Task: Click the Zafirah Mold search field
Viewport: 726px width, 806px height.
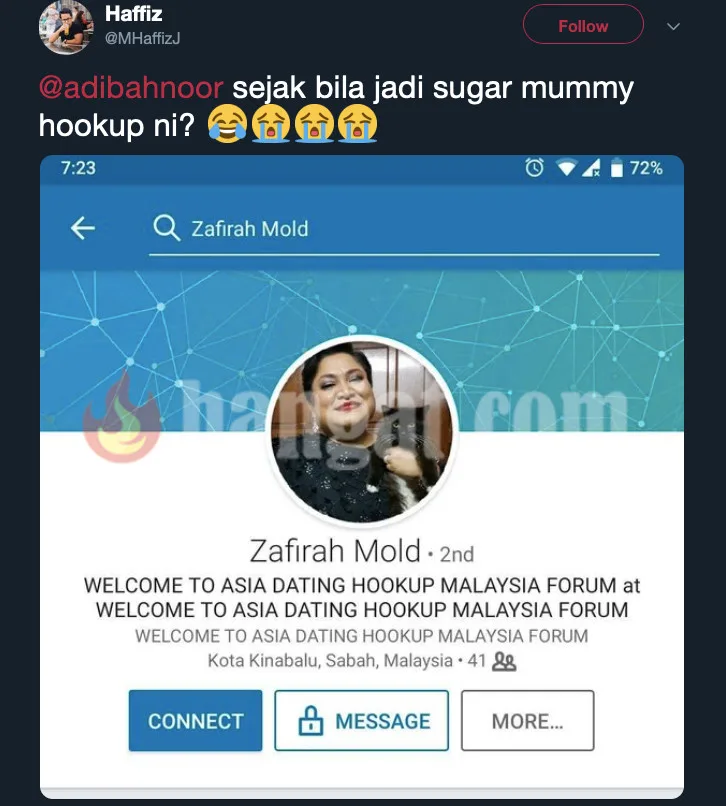Action: [404, 229]
